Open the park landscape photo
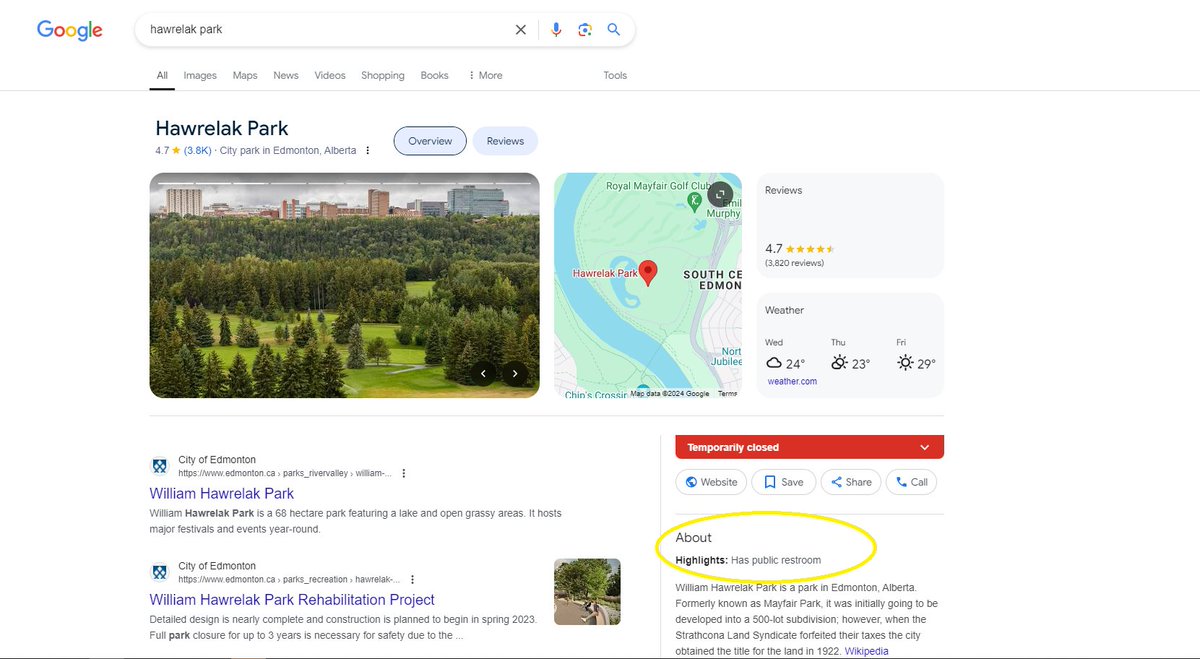Image resolution: width=1200 pixels, height=659 pixels. tap(344, 285)
